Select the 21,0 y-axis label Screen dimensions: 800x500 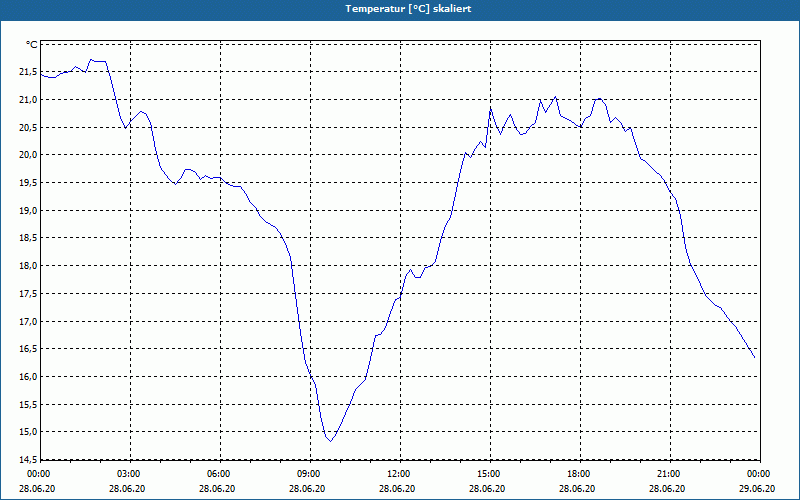[28, 100]
